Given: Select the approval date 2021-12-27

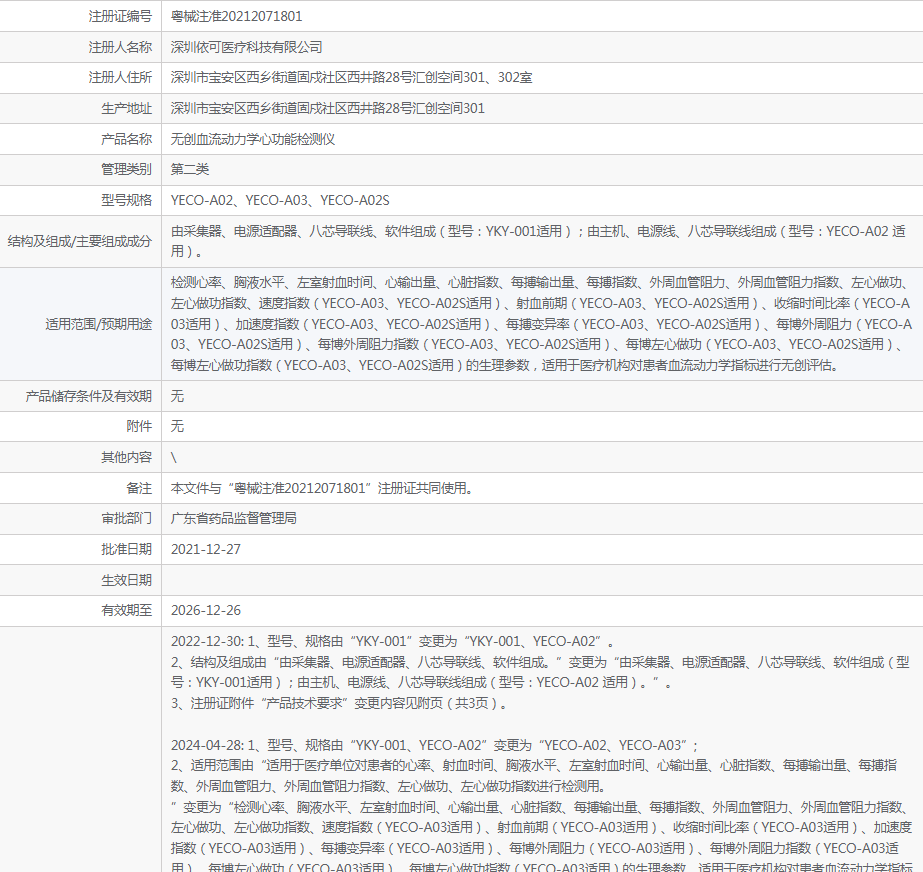Looking at the screenshot, I should point(206,549).
